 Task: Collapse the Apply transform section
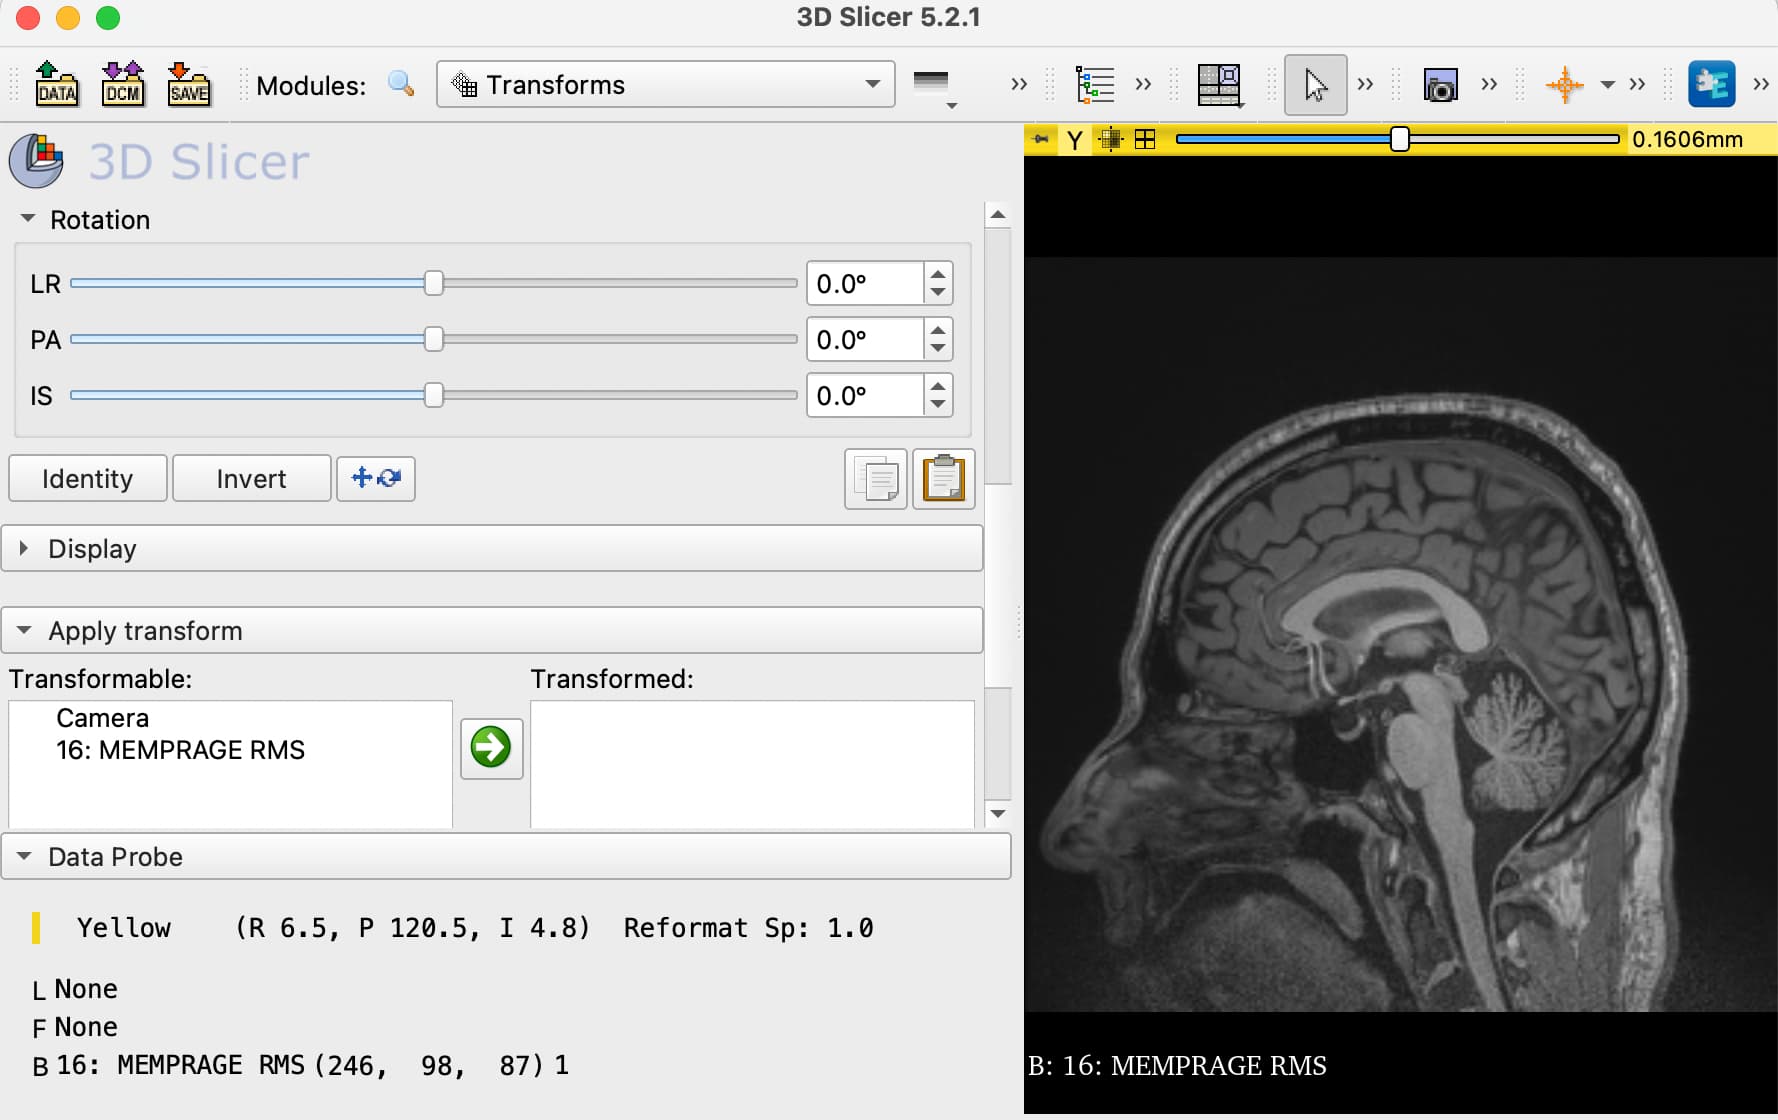coord(492,630)
